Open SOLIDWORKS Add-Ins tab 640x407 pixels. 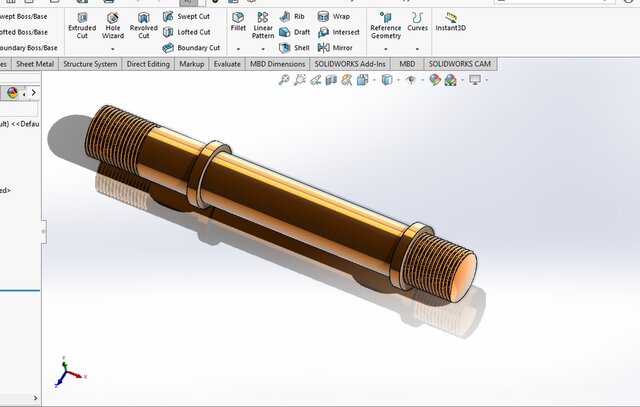pos(350,64)
